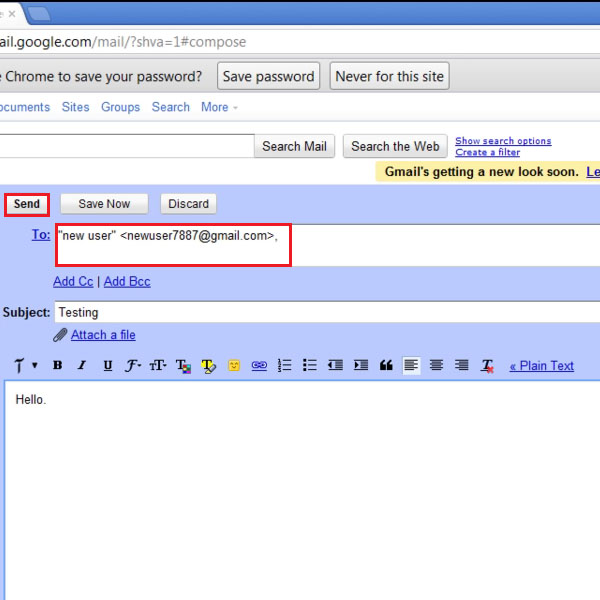This screenshot has height=600, width=600.
Task: Open the Text Color picker
Action: click(183, 366)
